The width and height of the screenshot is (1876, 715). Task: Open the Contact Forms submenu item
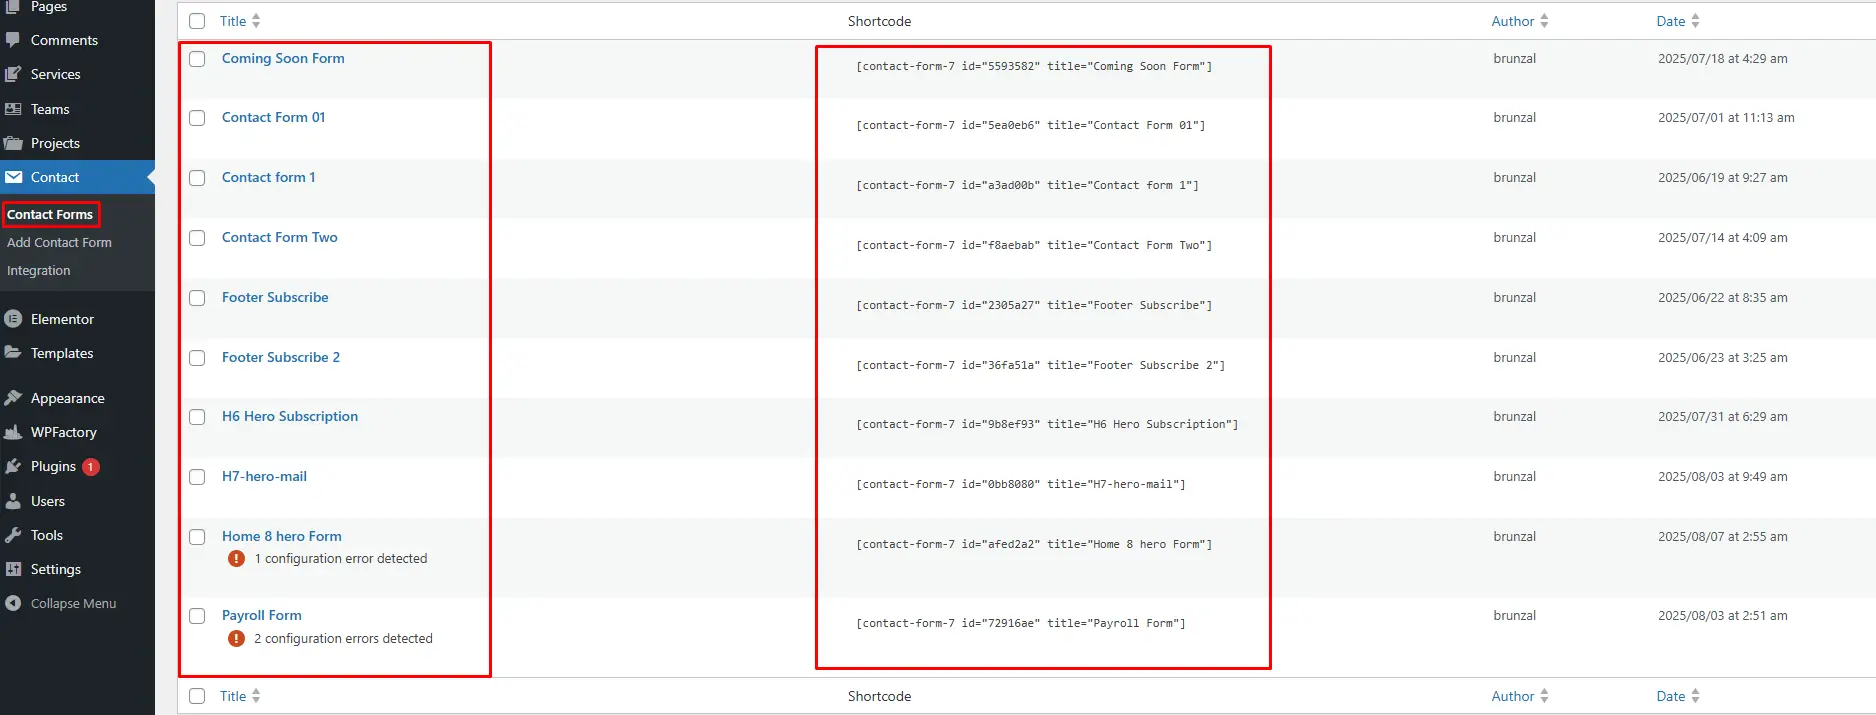pyautogui.click(x=50, y=214)
